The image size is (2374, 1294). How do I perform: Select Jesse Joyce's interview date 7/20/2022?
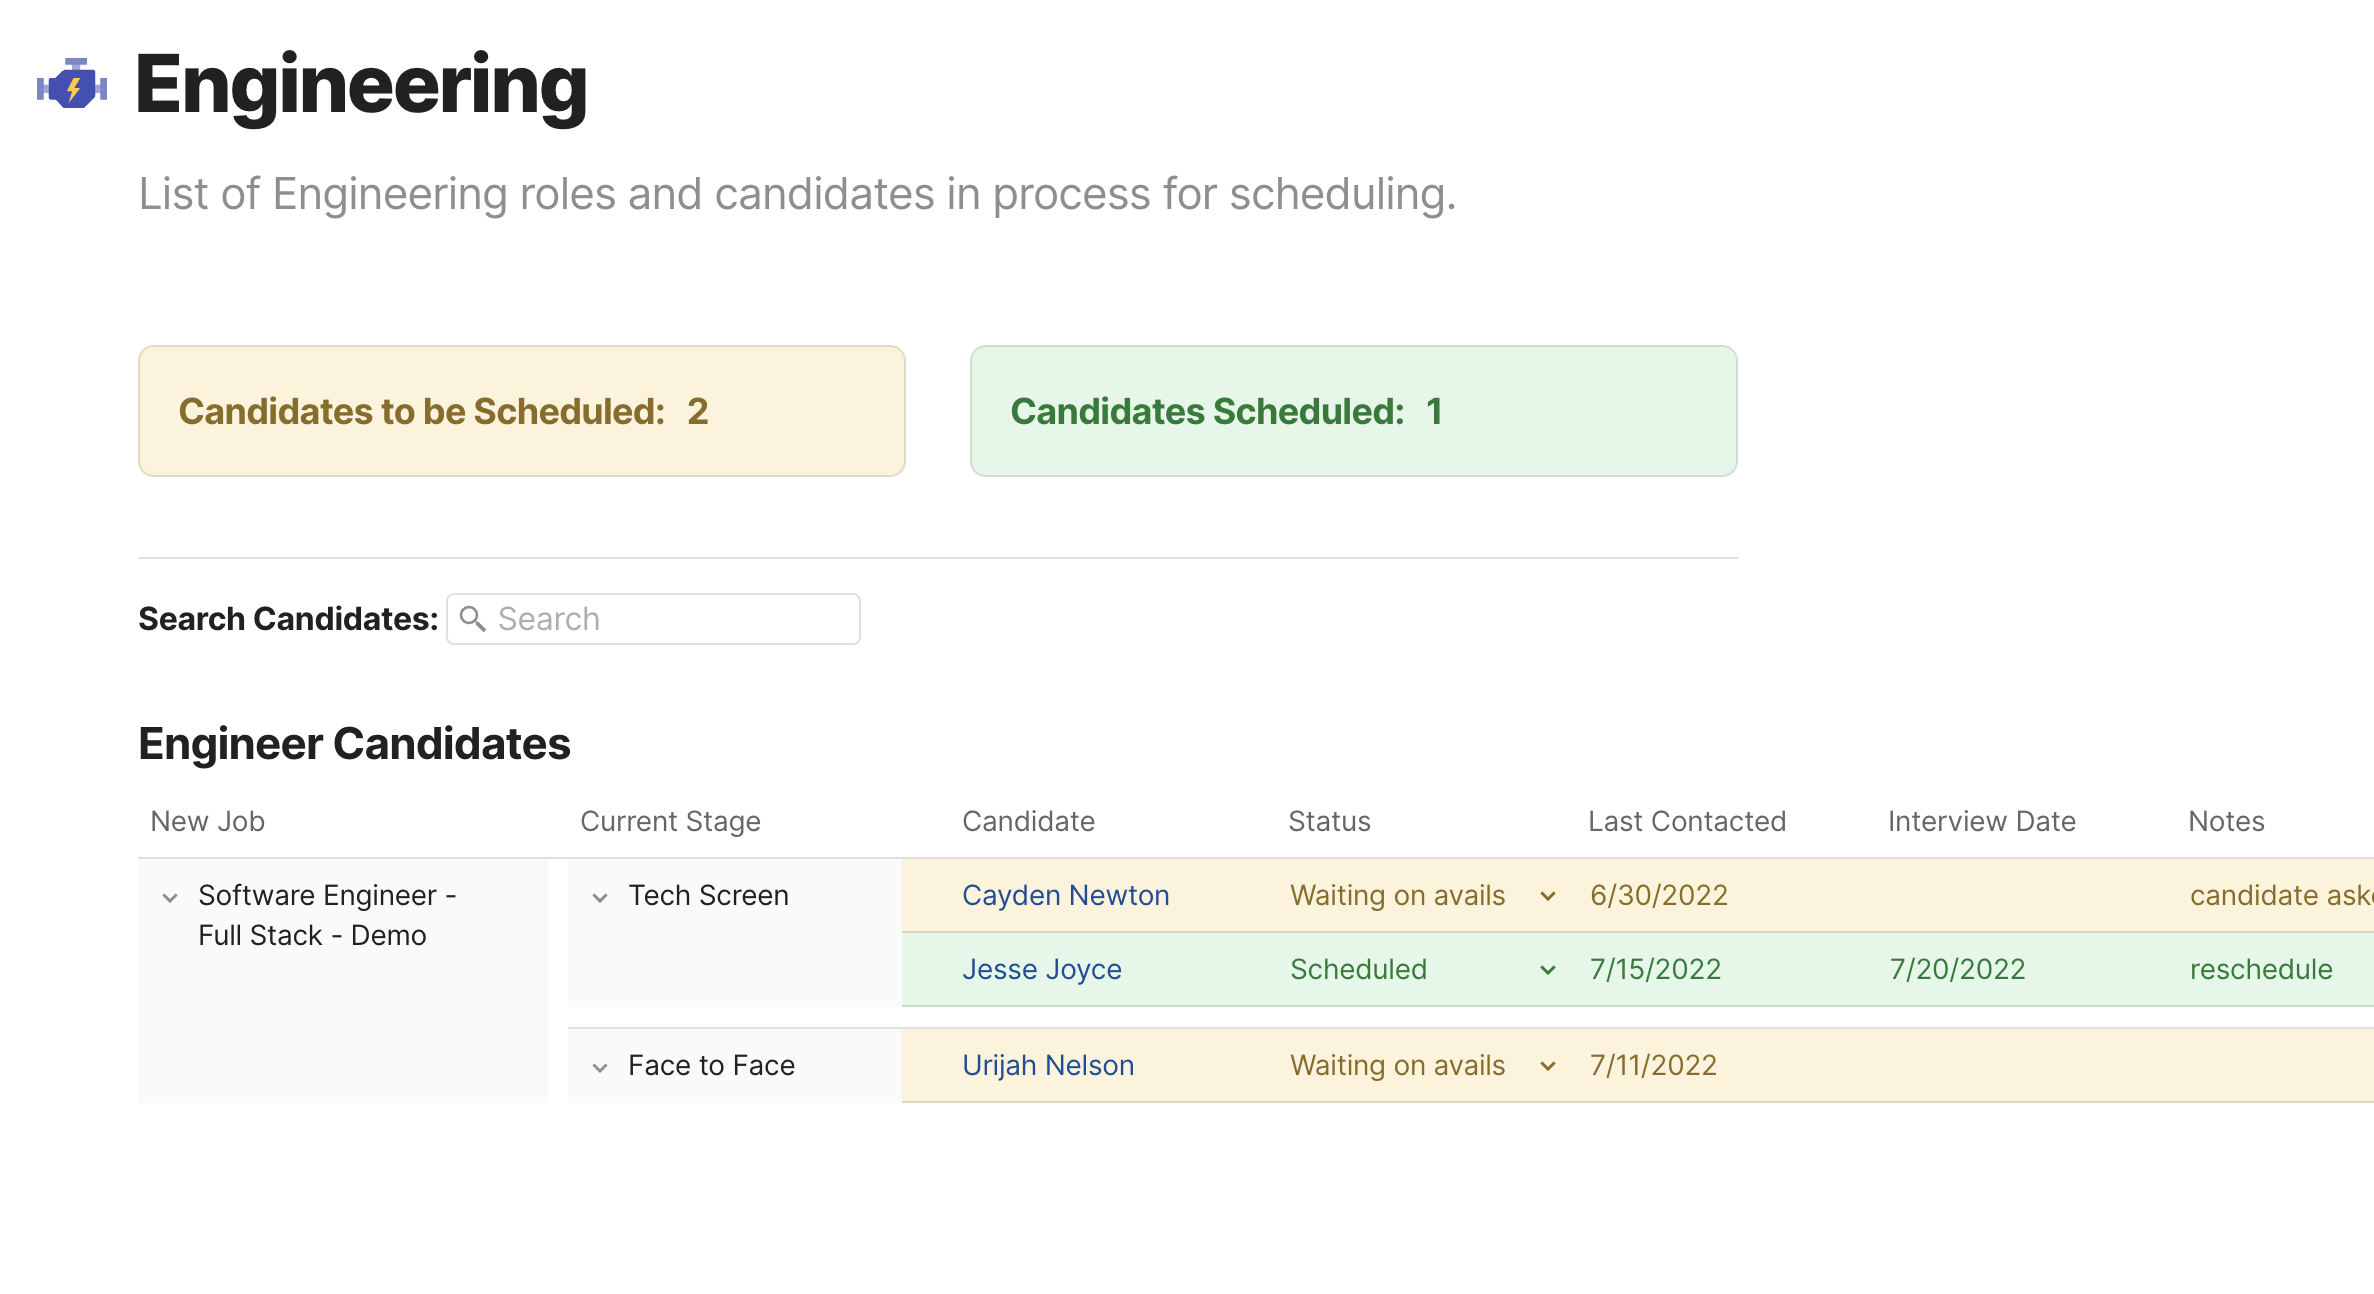pyautogui.click(x=1957, y=970)
